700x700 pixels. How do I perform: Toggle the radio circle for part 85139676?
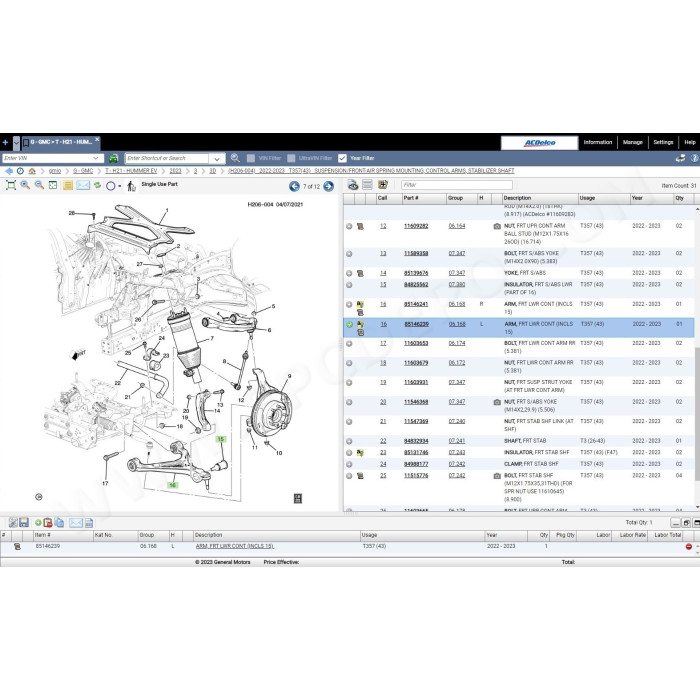click(x=349, y=273)
